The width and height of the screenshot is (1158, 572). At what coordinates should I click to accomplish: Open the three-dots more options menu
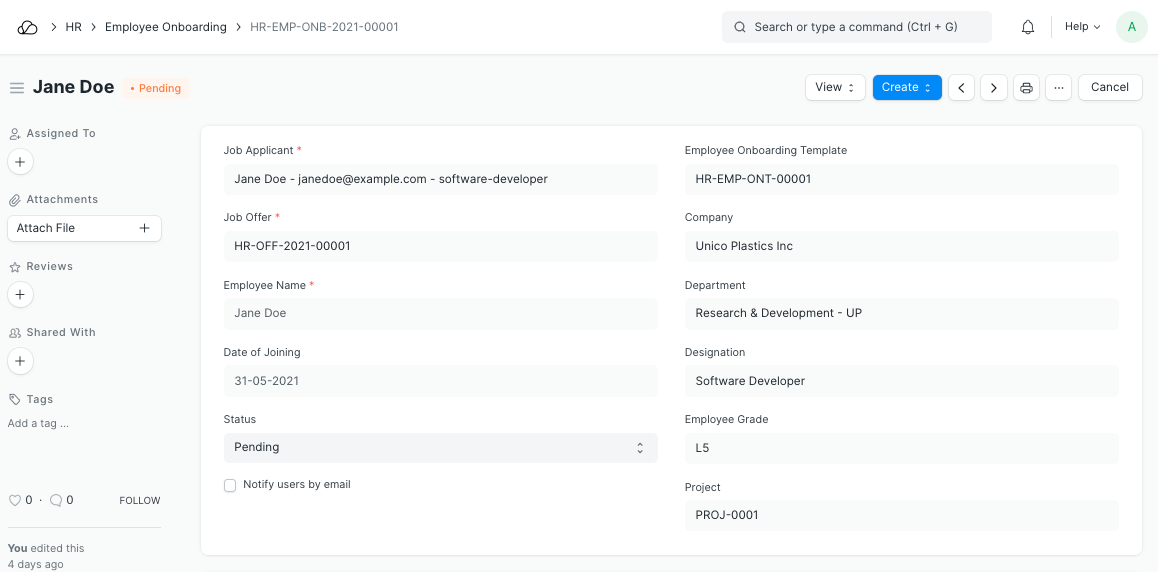(1058, 88)
